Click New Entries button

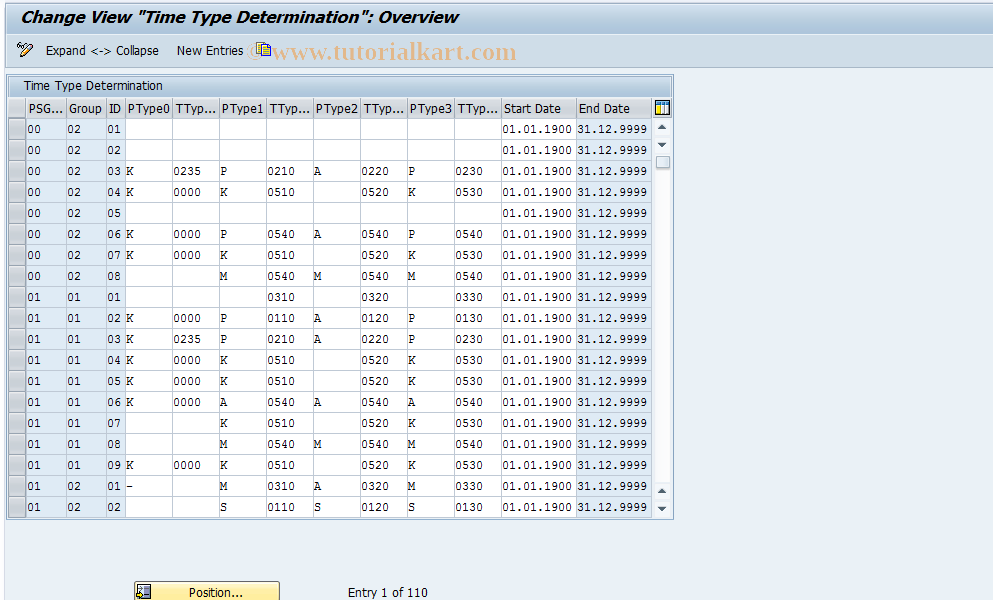coord(210,51)
